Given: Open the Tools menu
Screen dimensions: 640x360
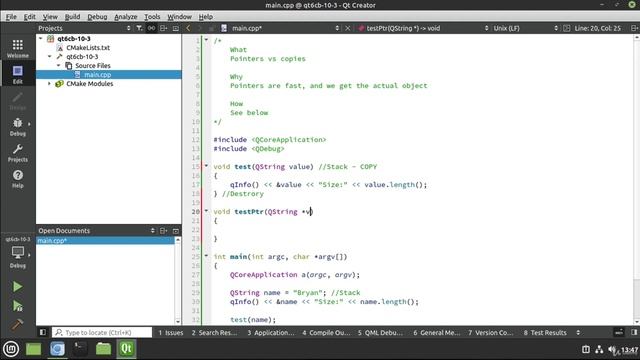Looking at the screenshot, I should (152, 17).
